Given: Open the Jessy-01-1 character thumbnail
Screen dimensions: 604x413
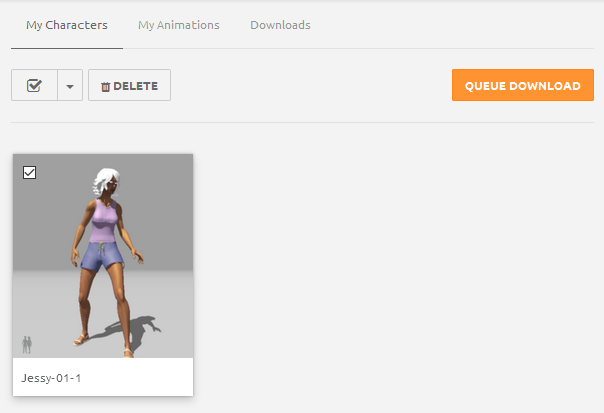Looking at the screenshot, I should coord(103,256).
